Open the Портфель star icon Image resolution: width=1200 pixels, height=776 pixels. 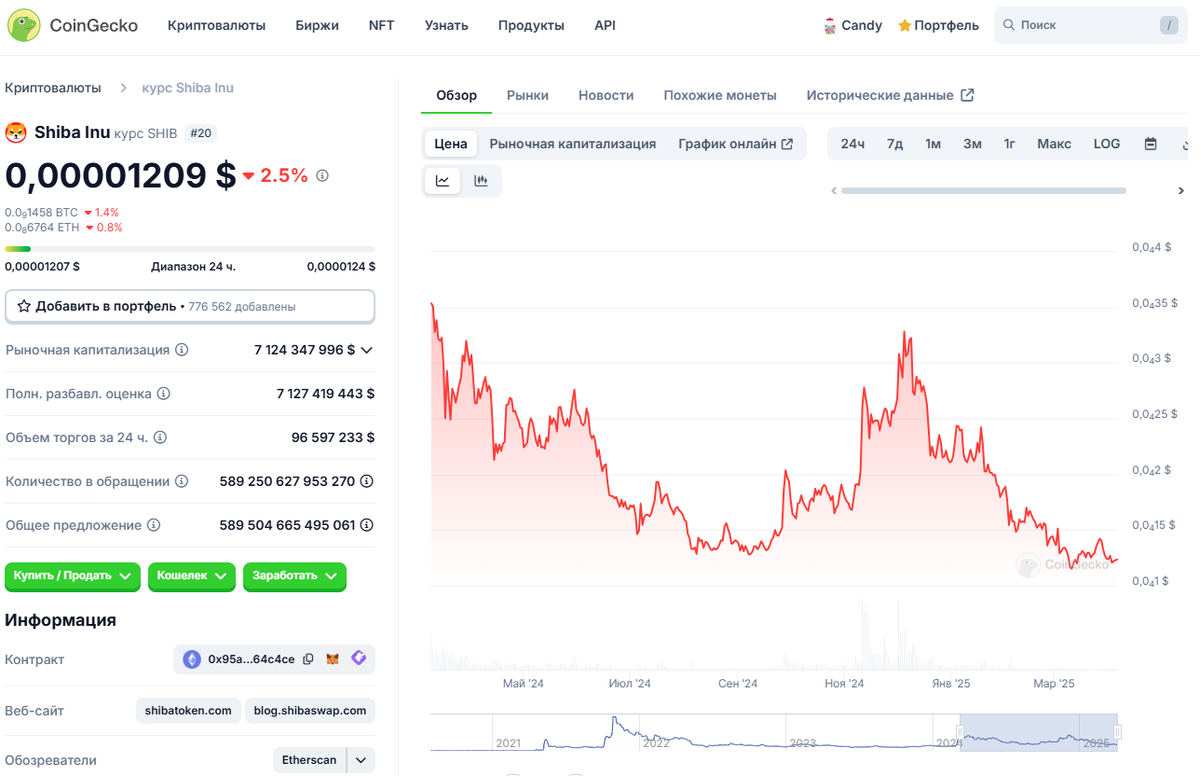point(904,26)
